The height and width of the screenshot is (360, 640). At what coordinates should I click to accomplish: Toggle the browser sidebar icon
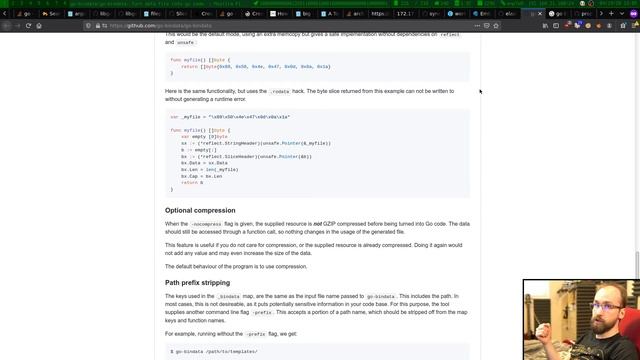tap(556, 26)
